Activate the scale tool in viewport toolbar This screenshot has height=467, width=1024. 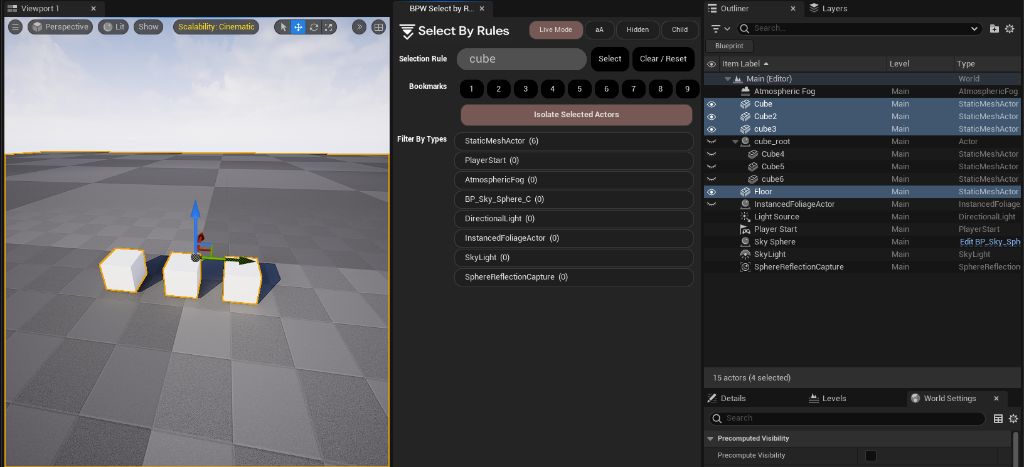pos(328,27)
